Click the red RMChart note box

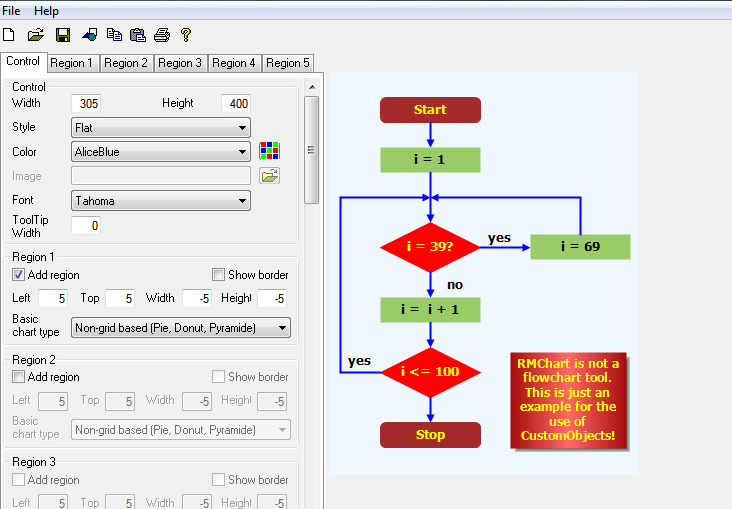(x=568, y=400)
